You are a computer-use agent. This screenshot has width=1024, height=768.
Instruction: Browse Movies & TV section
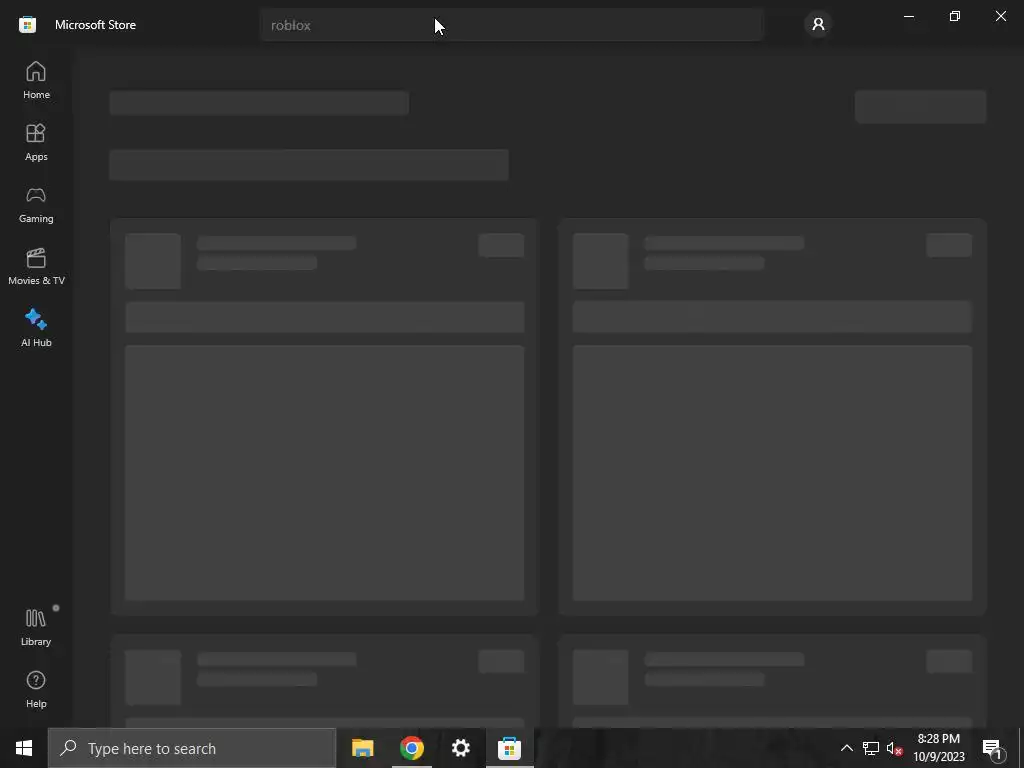tap(36, 266)
